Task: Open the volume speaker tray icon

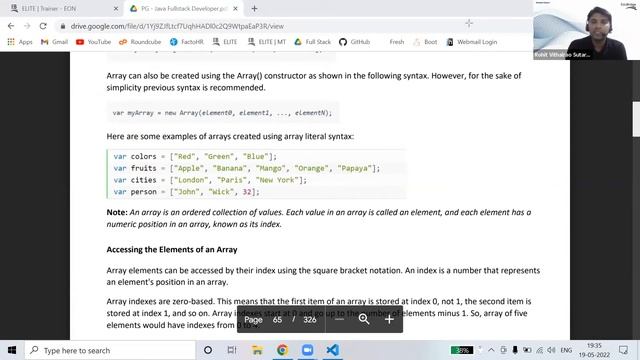Action: pos(551,350)
